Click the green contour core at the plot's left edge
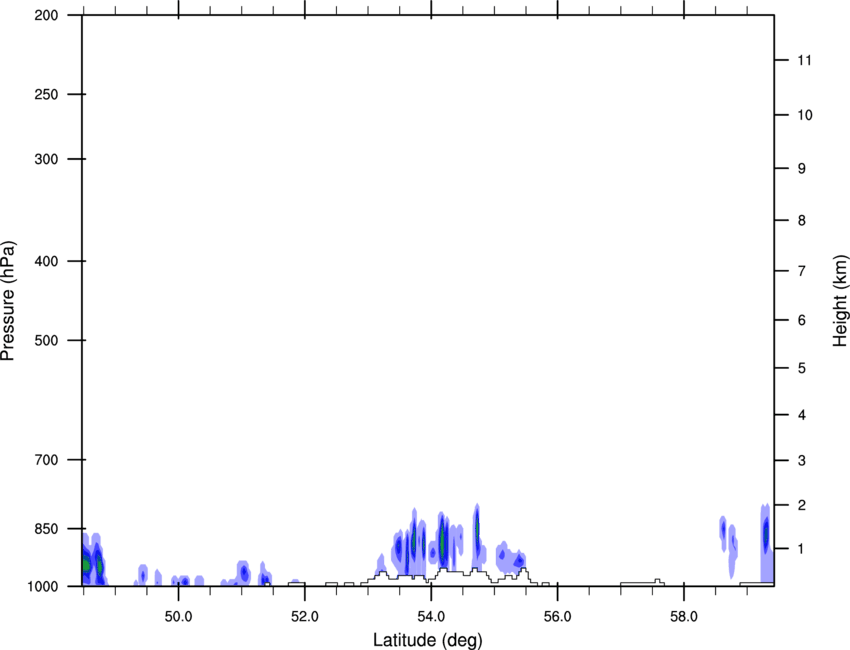This screenshot has height=650, width=850. [x=86, y=564]
